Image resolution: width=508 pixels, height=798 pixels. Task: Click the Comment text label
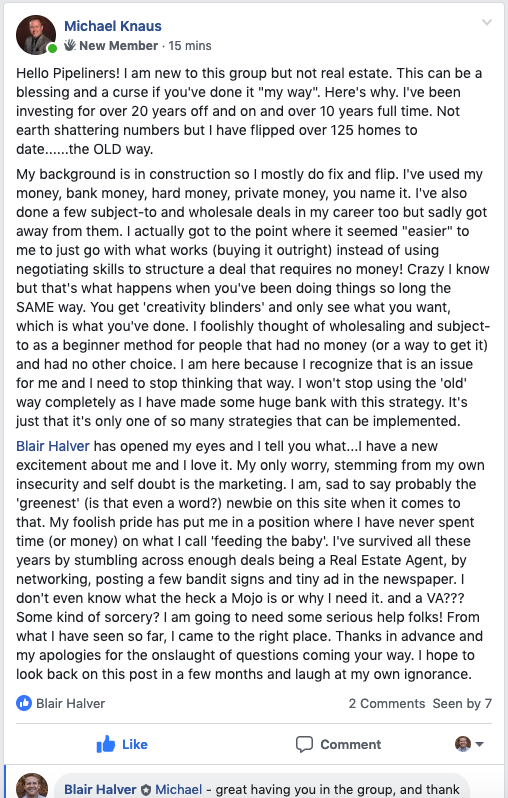(350, 744)
